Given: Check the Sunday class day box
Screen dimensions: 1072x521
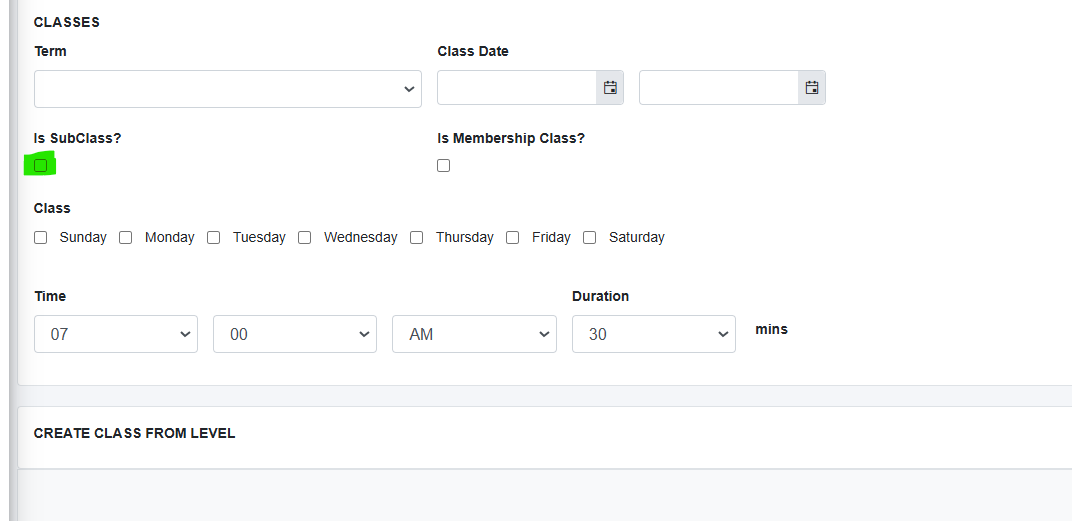Looking at the screenshot, I should click(40, 237).
